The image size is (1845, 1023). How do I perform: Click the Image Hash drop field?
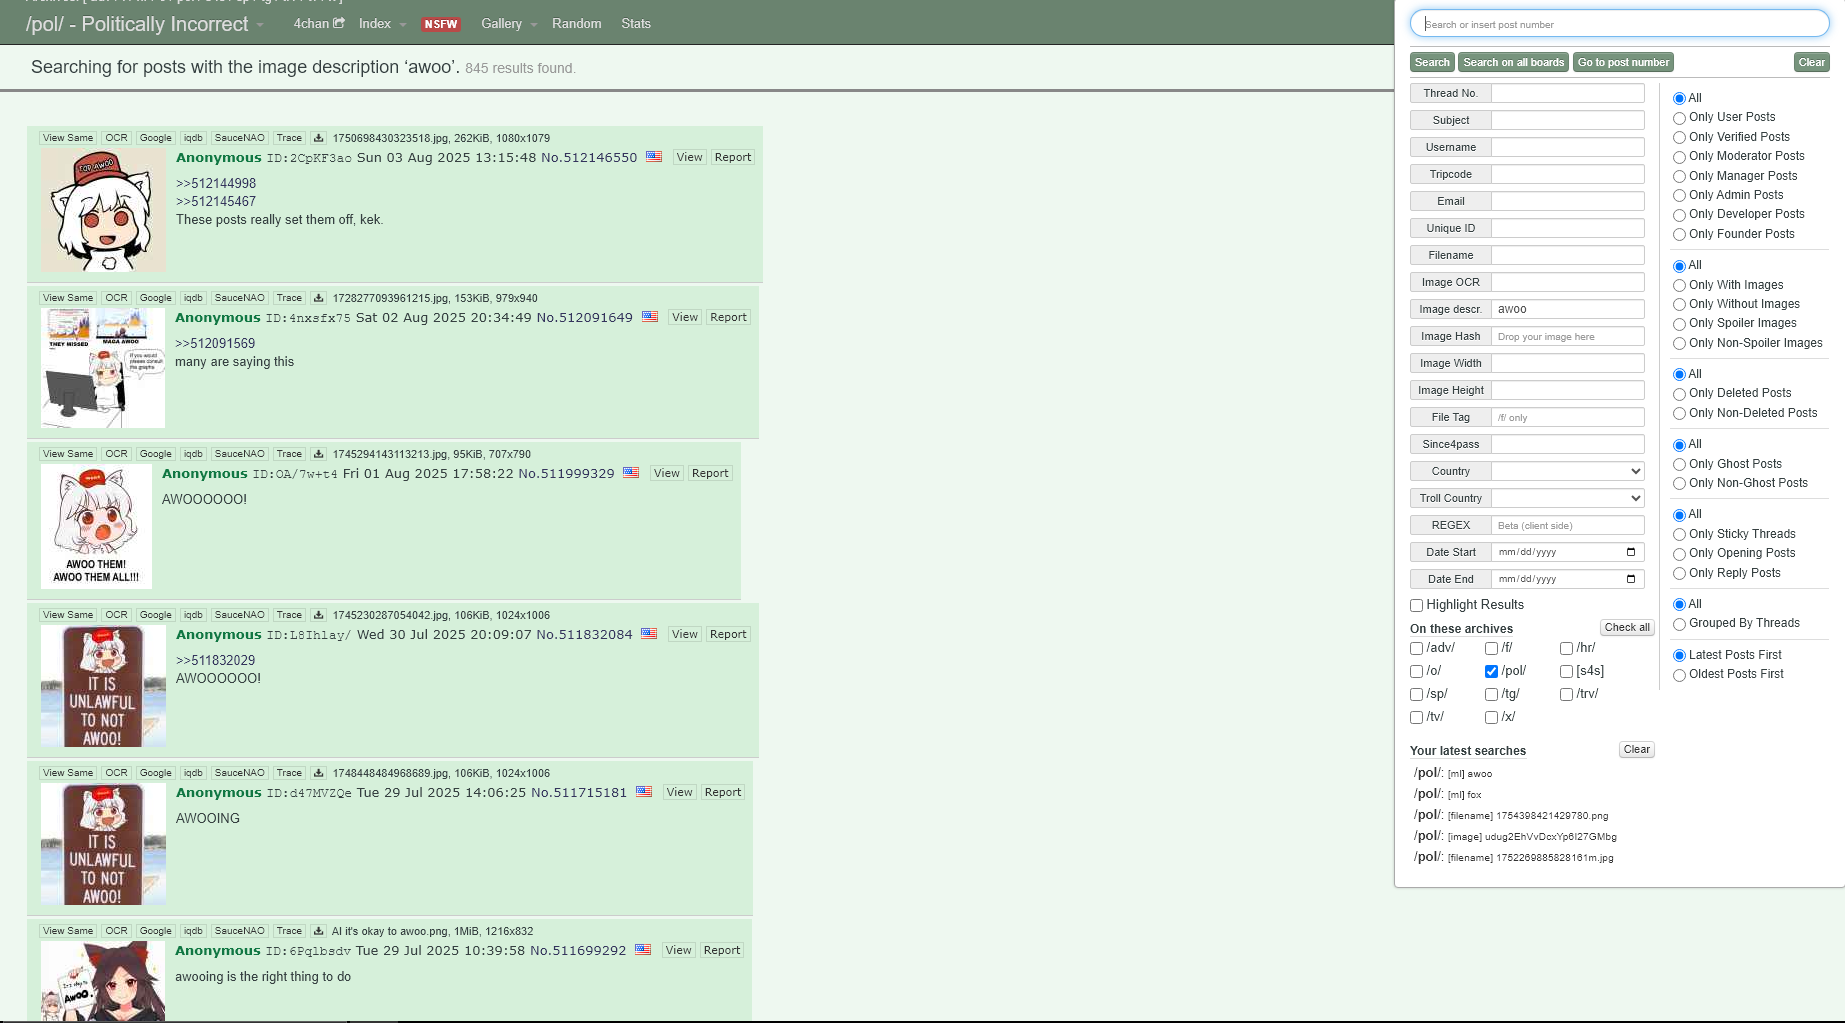[x=1568, y=336]
